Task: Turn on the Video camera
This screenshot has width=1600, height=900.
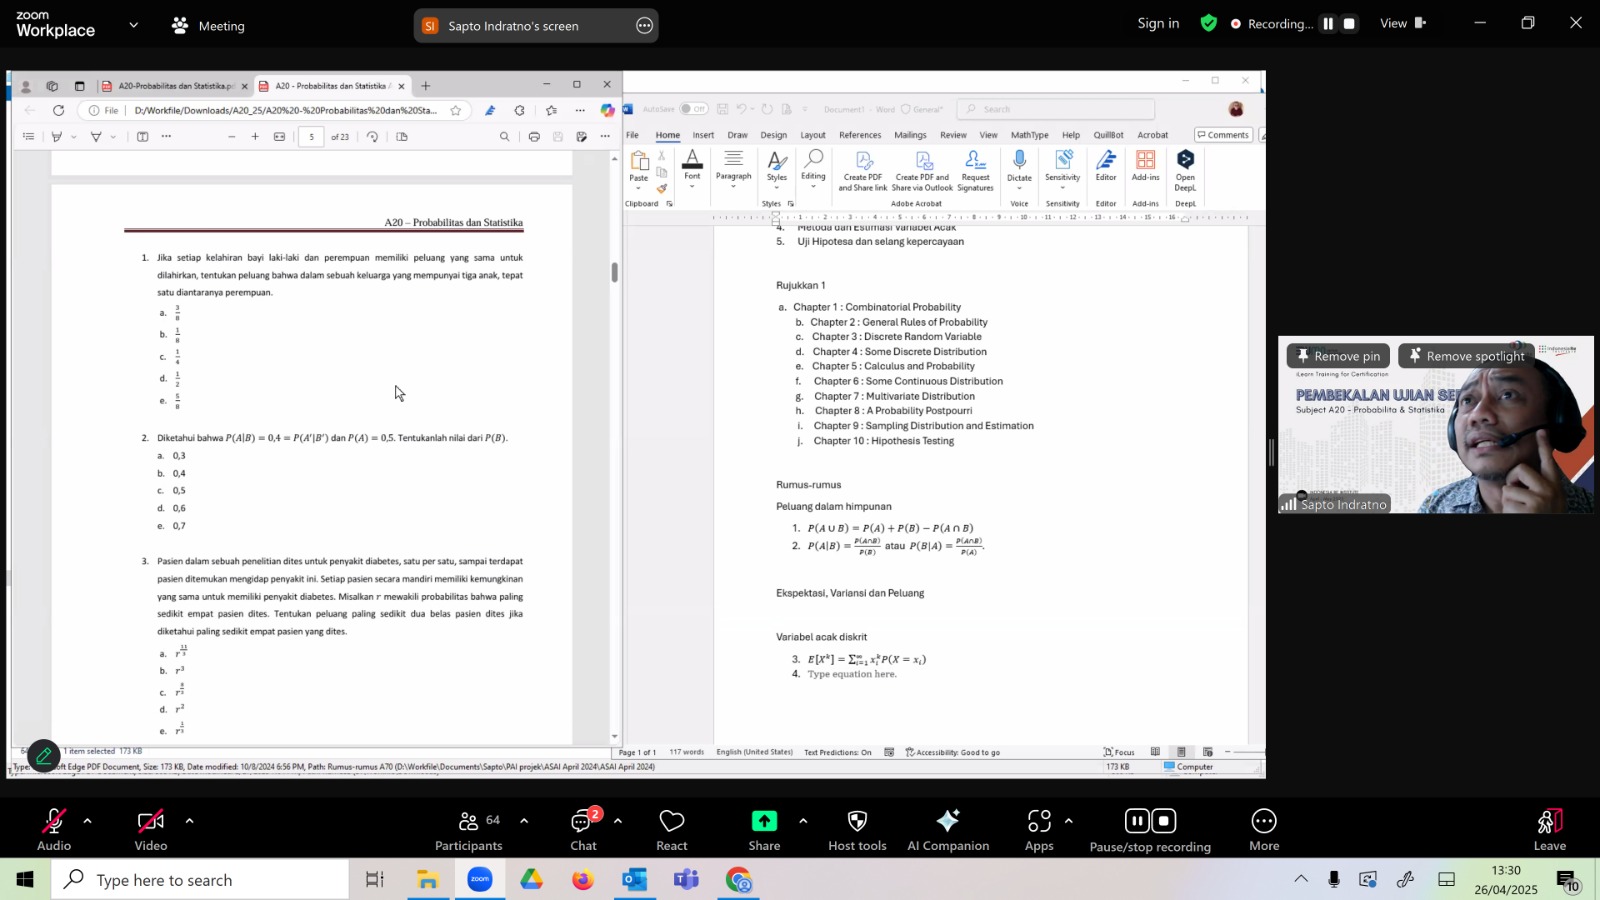Action: tap(151, 829)
